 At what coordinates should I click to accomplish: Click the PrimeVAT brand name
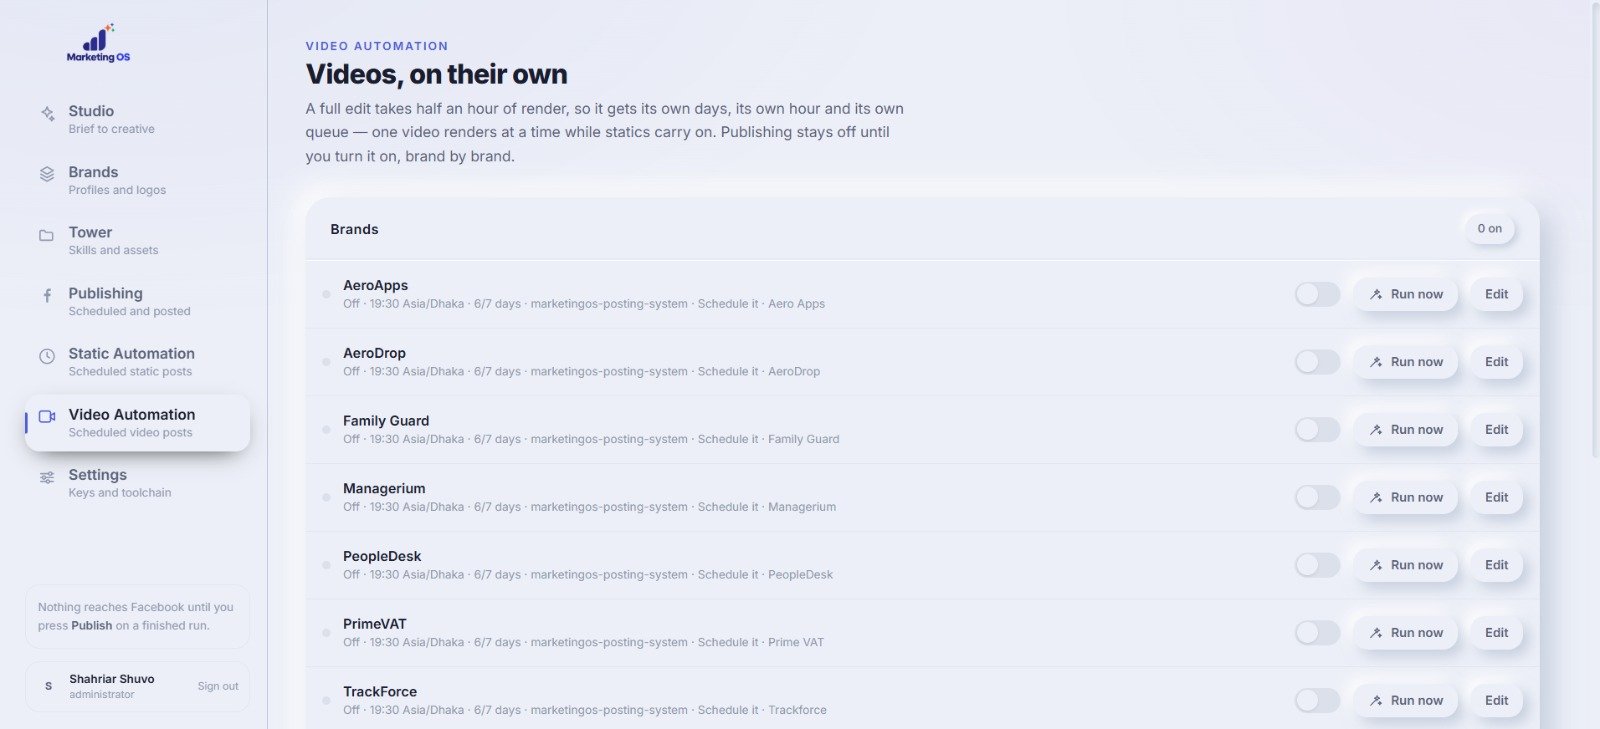[375, 624]
